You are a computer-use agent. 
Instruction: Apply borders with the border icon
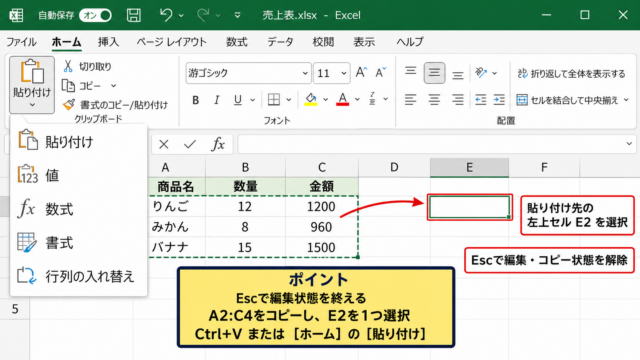[x=274, y=100]
